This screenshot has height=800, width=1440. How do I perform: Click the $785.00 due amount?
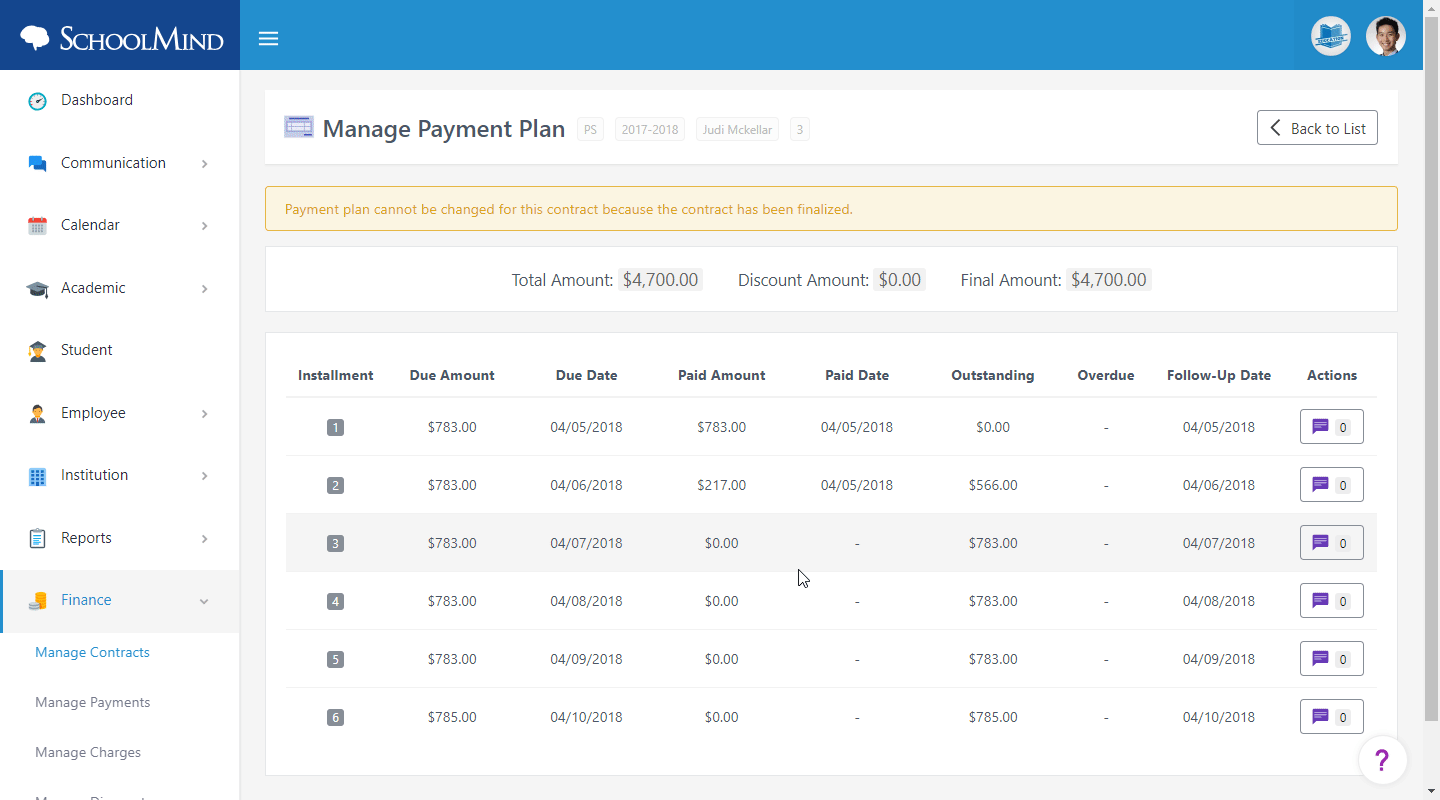pos(452,717)
